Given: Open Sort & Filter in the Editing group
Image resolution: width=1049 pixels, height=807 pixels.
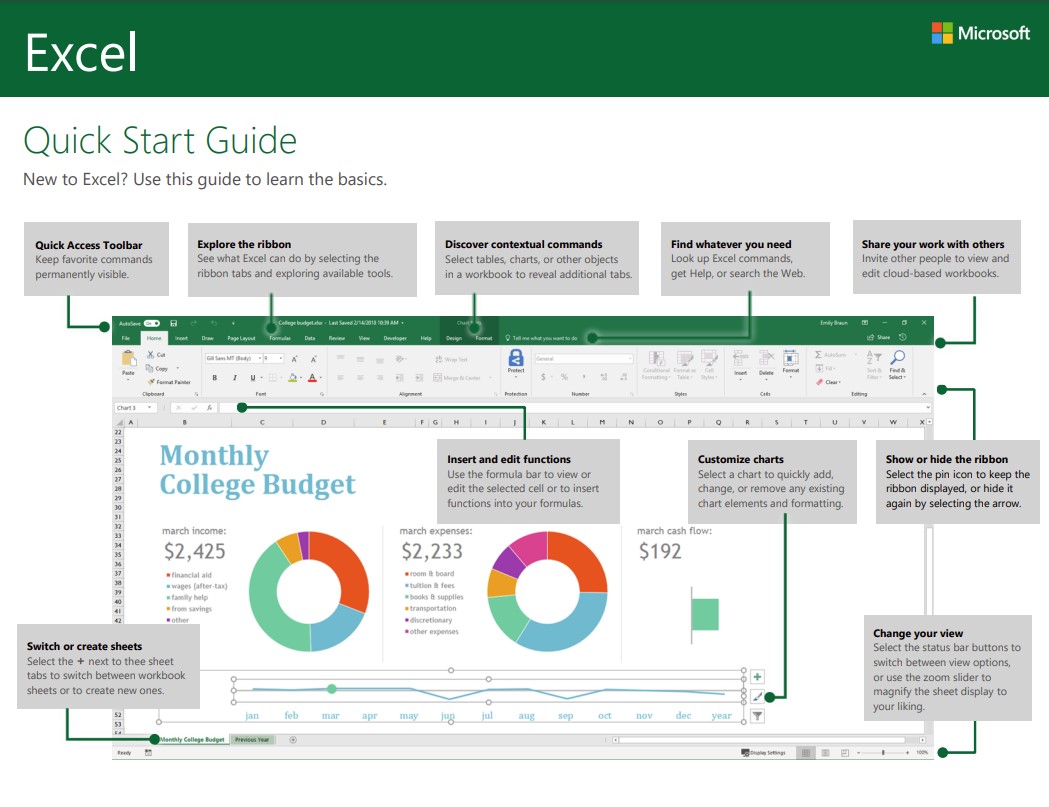Looking at the screenshot, I should [x=873, y=365].
